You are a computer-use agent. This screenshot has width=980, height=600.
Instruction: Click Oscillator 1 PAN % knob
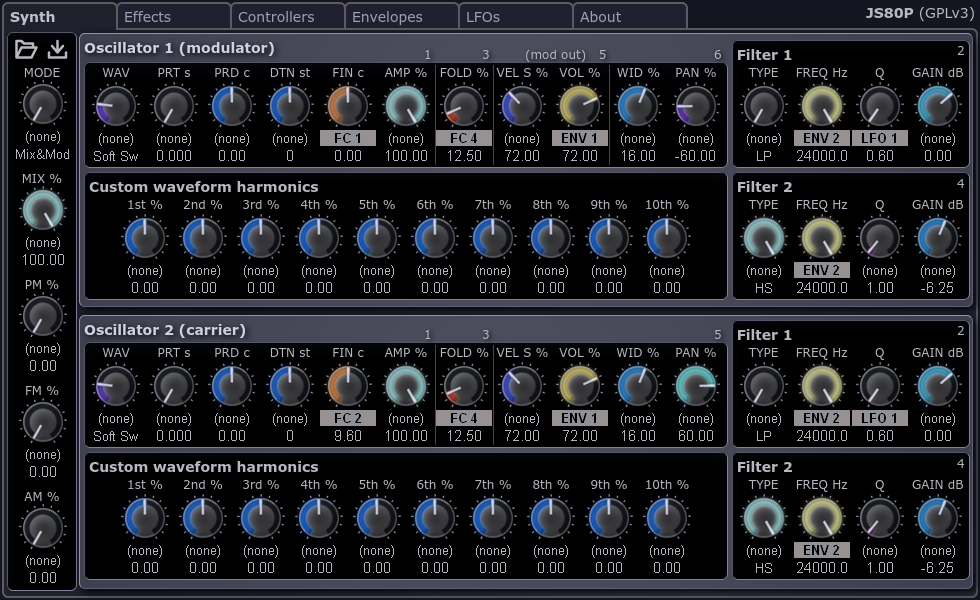(696, 106)
